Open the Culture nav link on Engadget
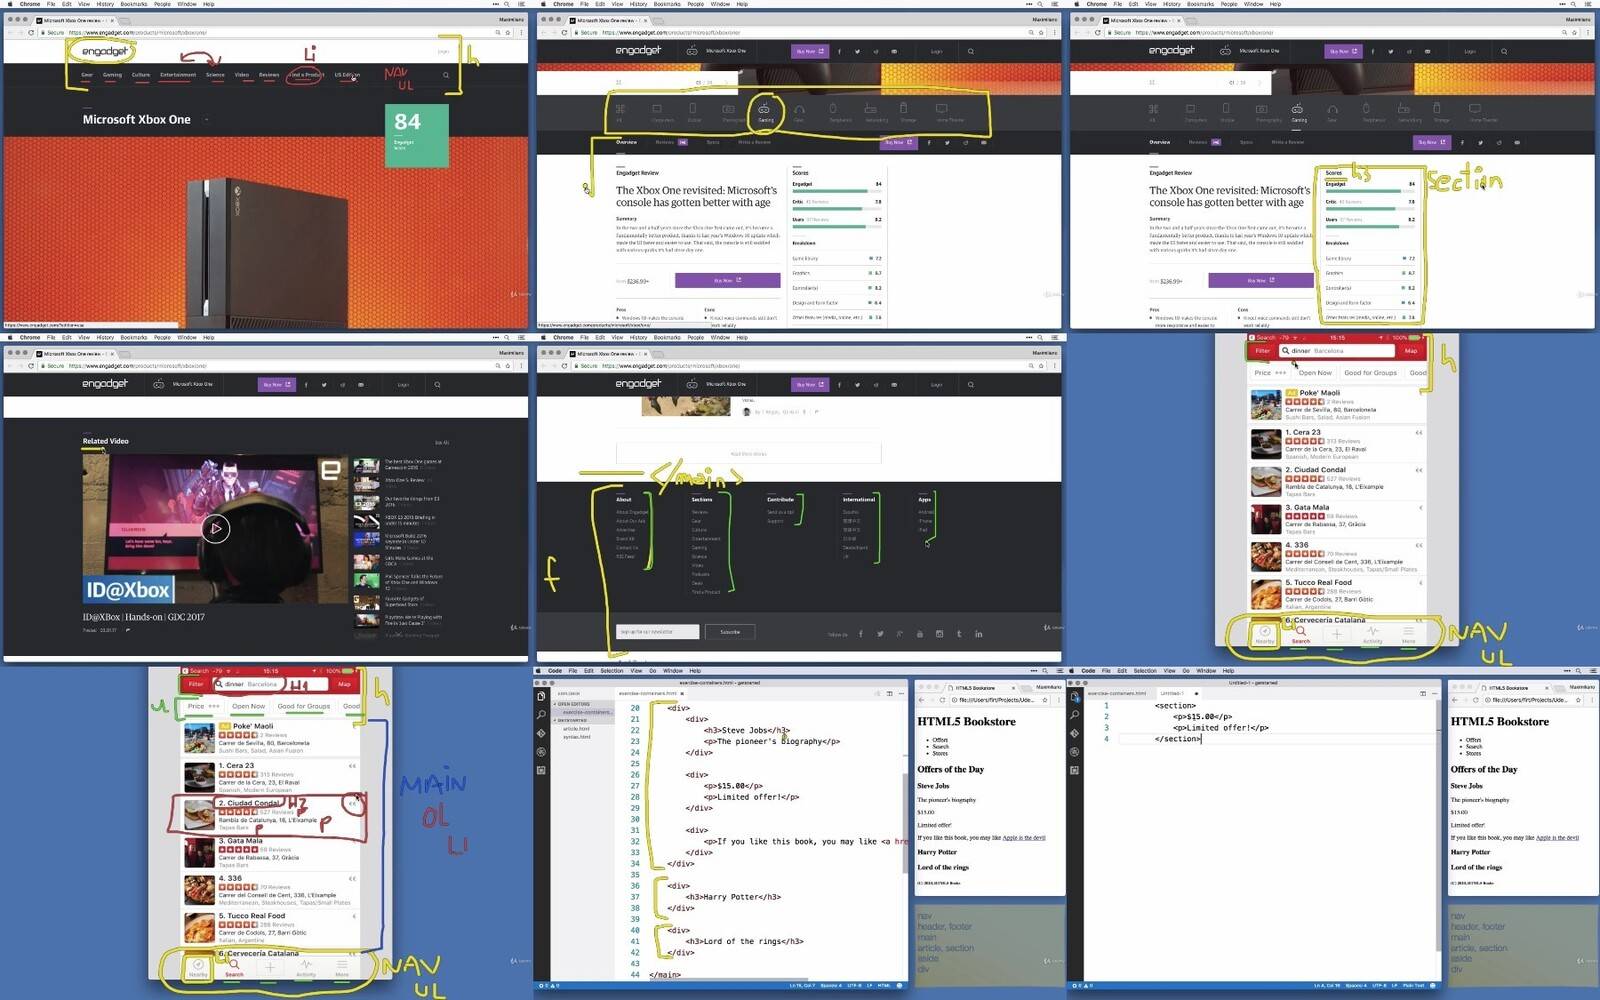This screenshot has width=1600, height=1000. point(141,75)
